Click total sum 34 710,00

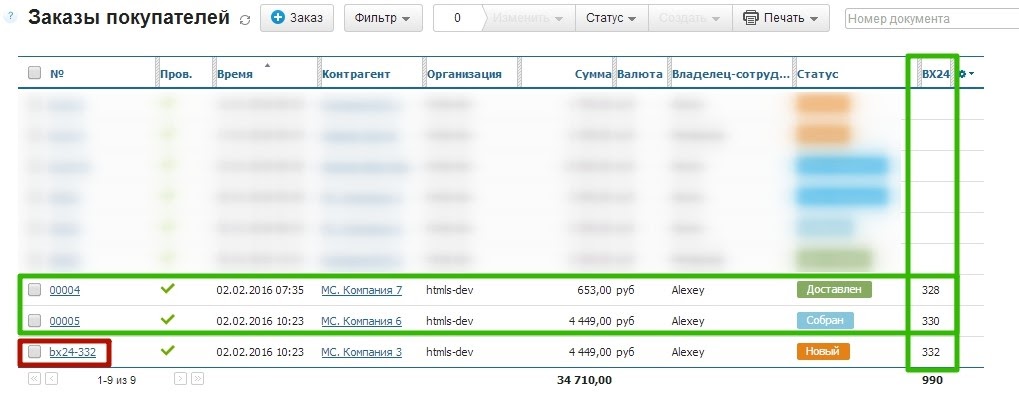(584, 379)
